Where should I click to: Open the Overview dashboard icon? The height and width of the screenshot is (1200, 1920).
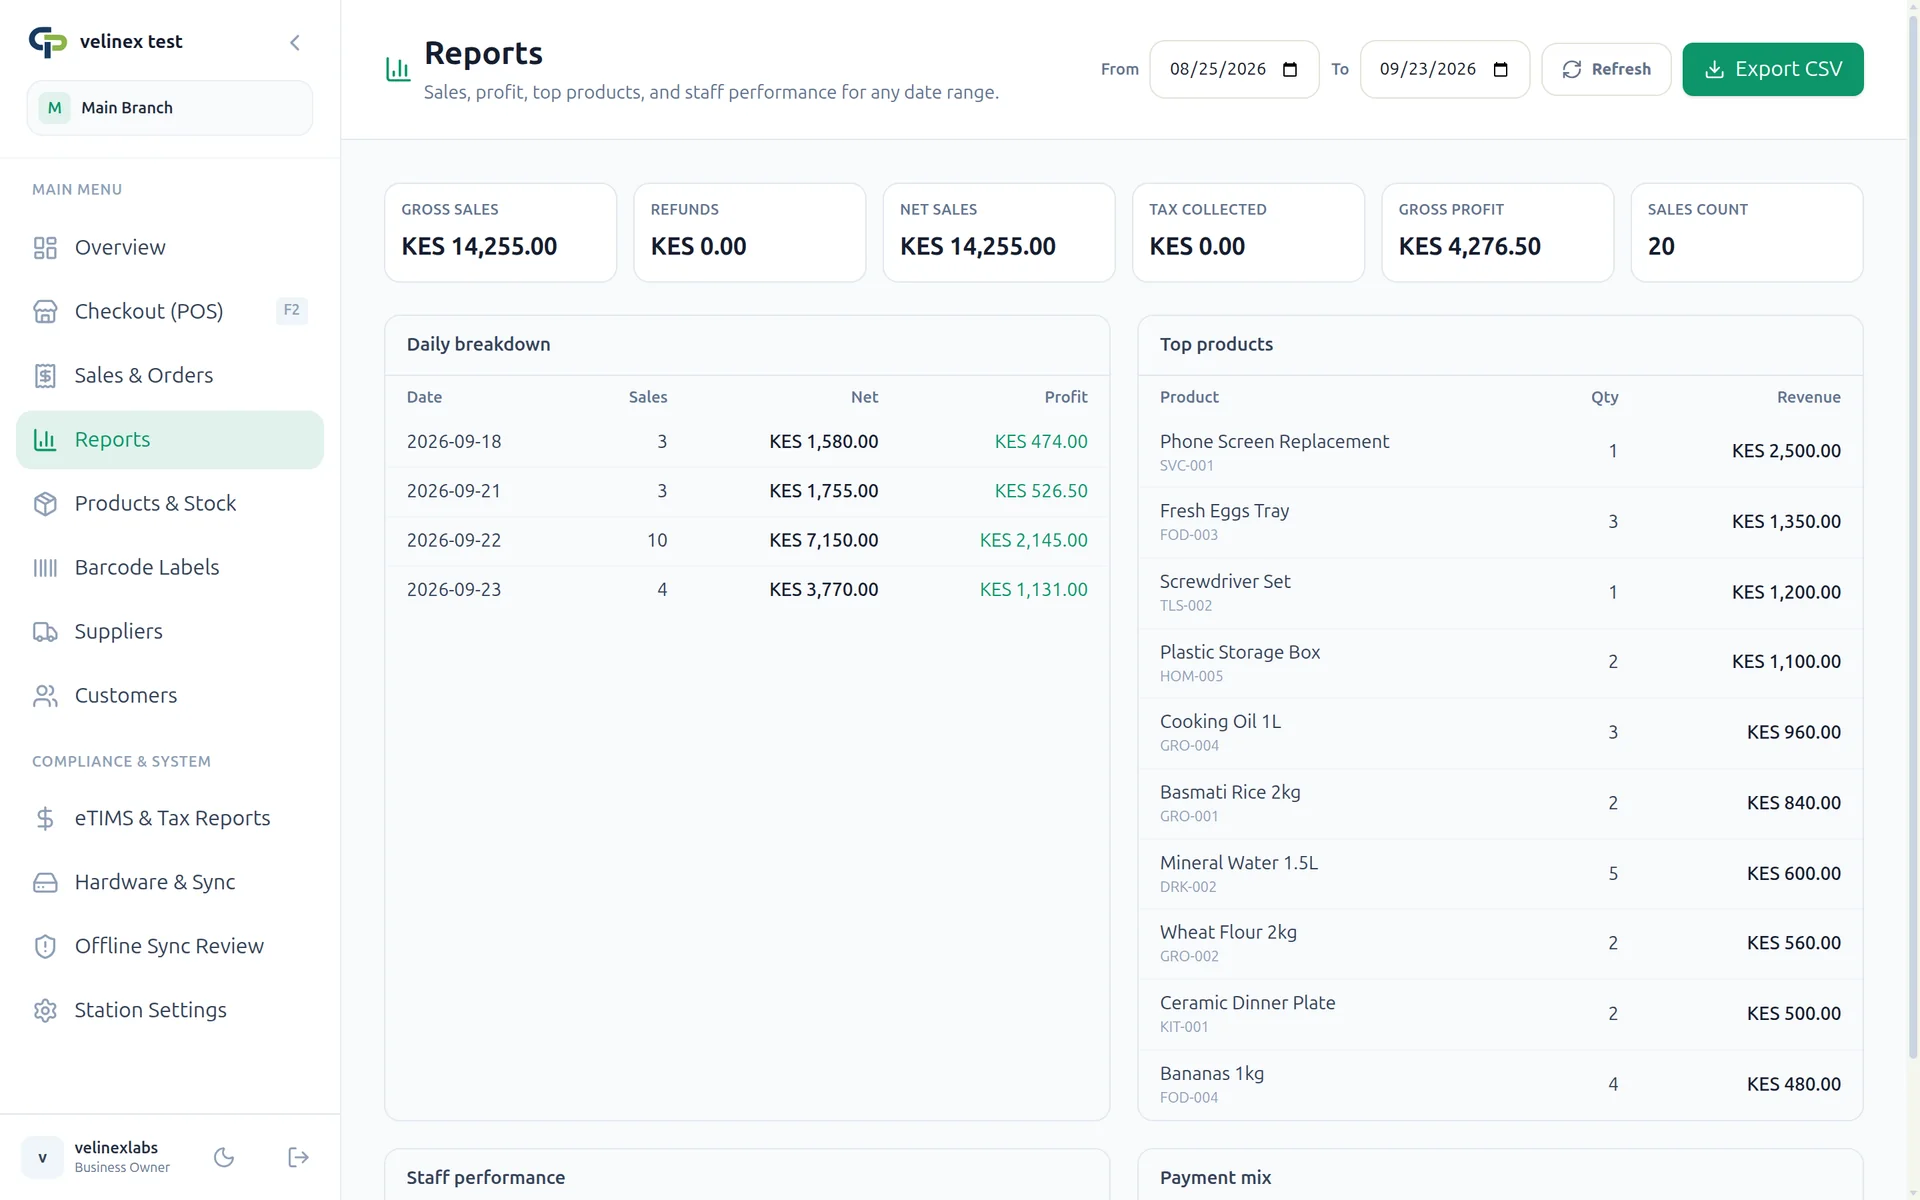coord(45,248)
